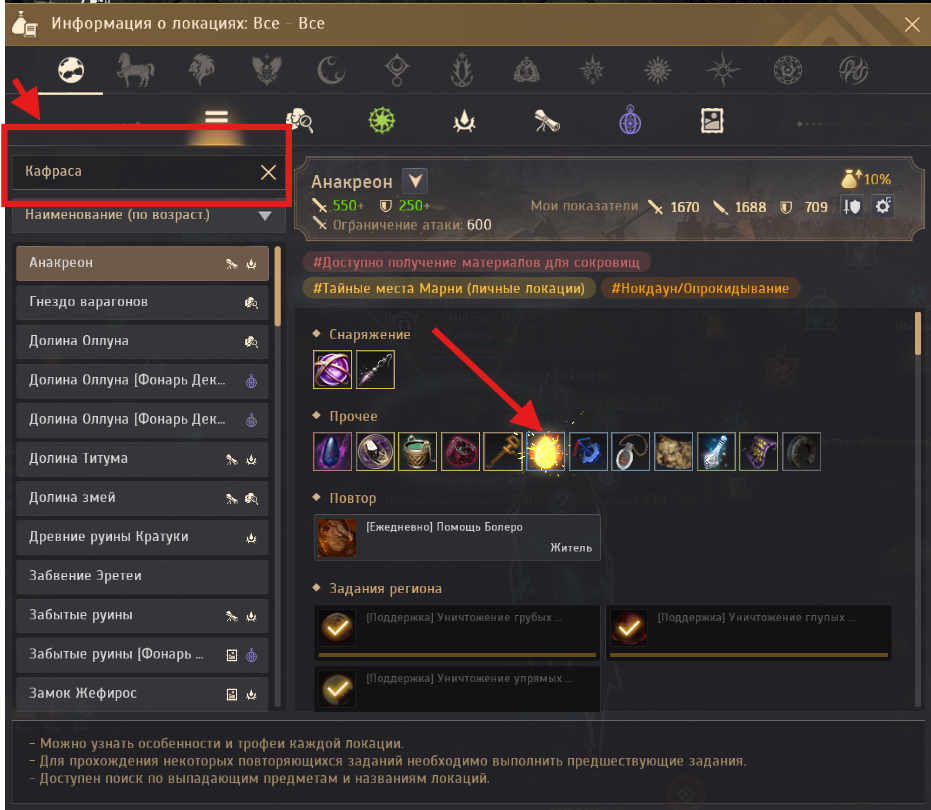Click the glowing yellow egg item icon
The height and width of the screenshot is (810, 931).
pos(545,451)
